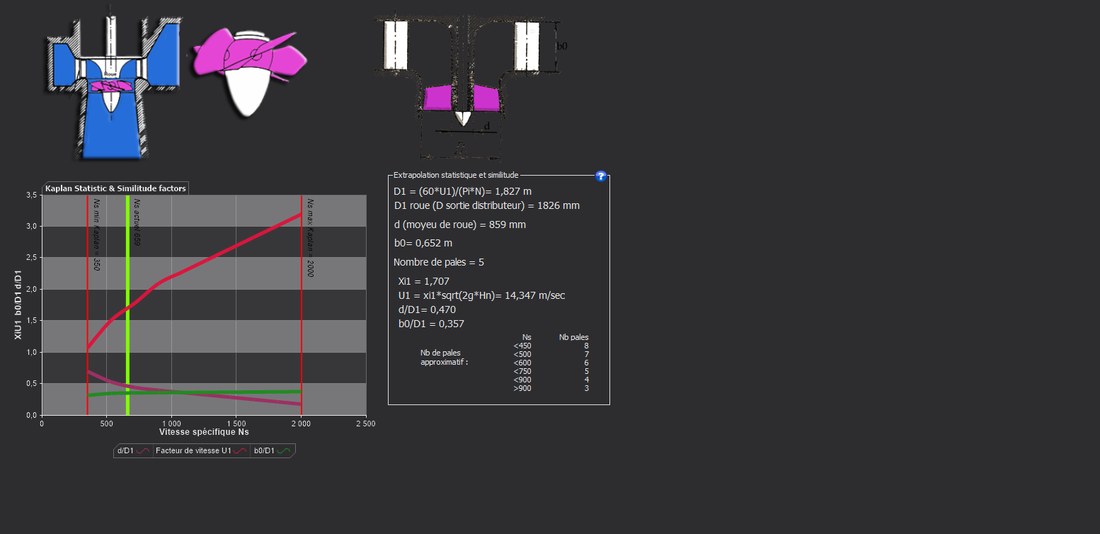The width and height of the screenshot is (1100, 534).
Task: Select the green Ns actuel marker line
Action: pyautogui.click(x=128, y=305)
